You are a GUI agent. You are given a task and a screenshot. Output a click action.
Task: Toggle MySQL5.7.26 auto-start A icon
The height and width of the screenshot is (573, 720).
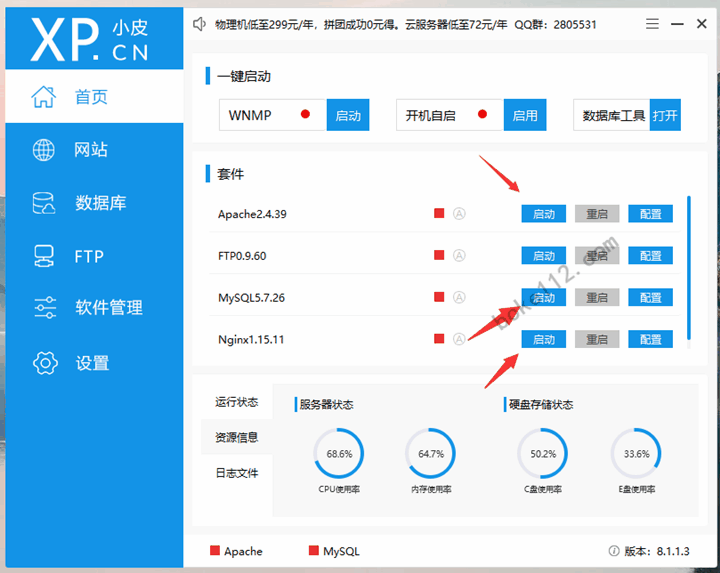click(459, 297)
